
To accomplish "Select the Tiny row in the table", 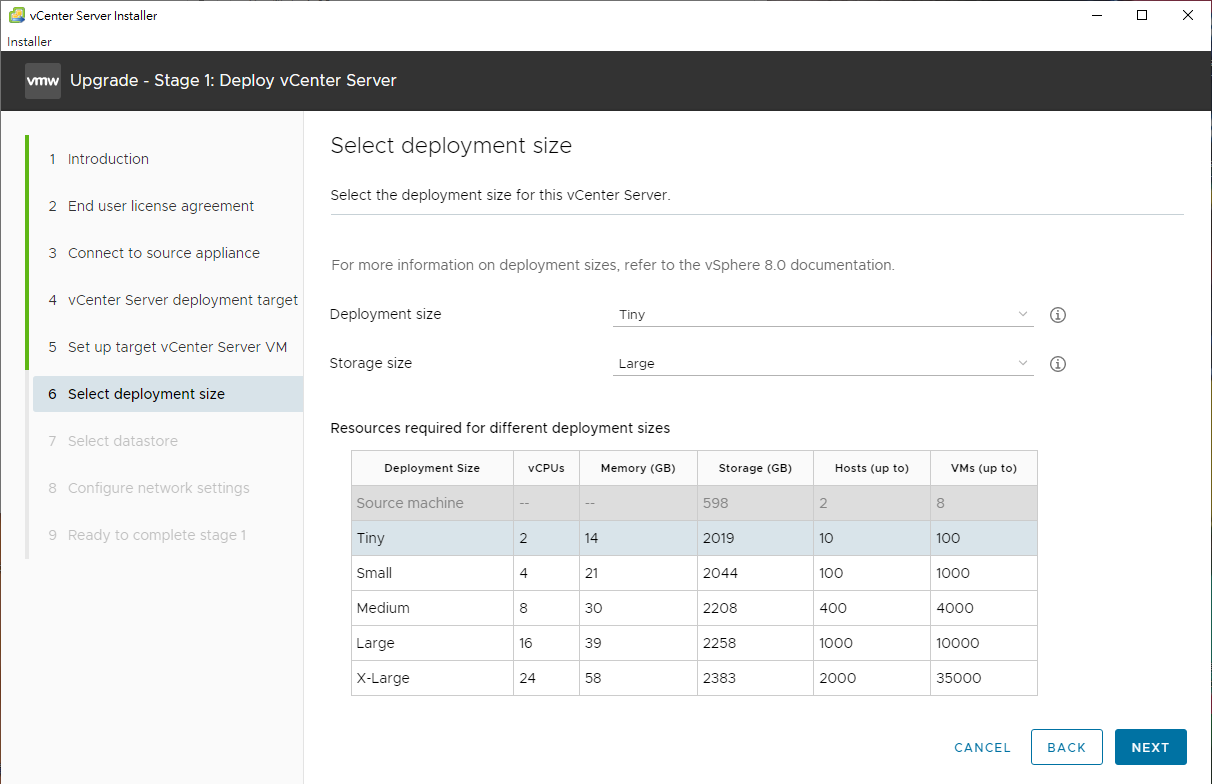I will [x=694, y=538].
